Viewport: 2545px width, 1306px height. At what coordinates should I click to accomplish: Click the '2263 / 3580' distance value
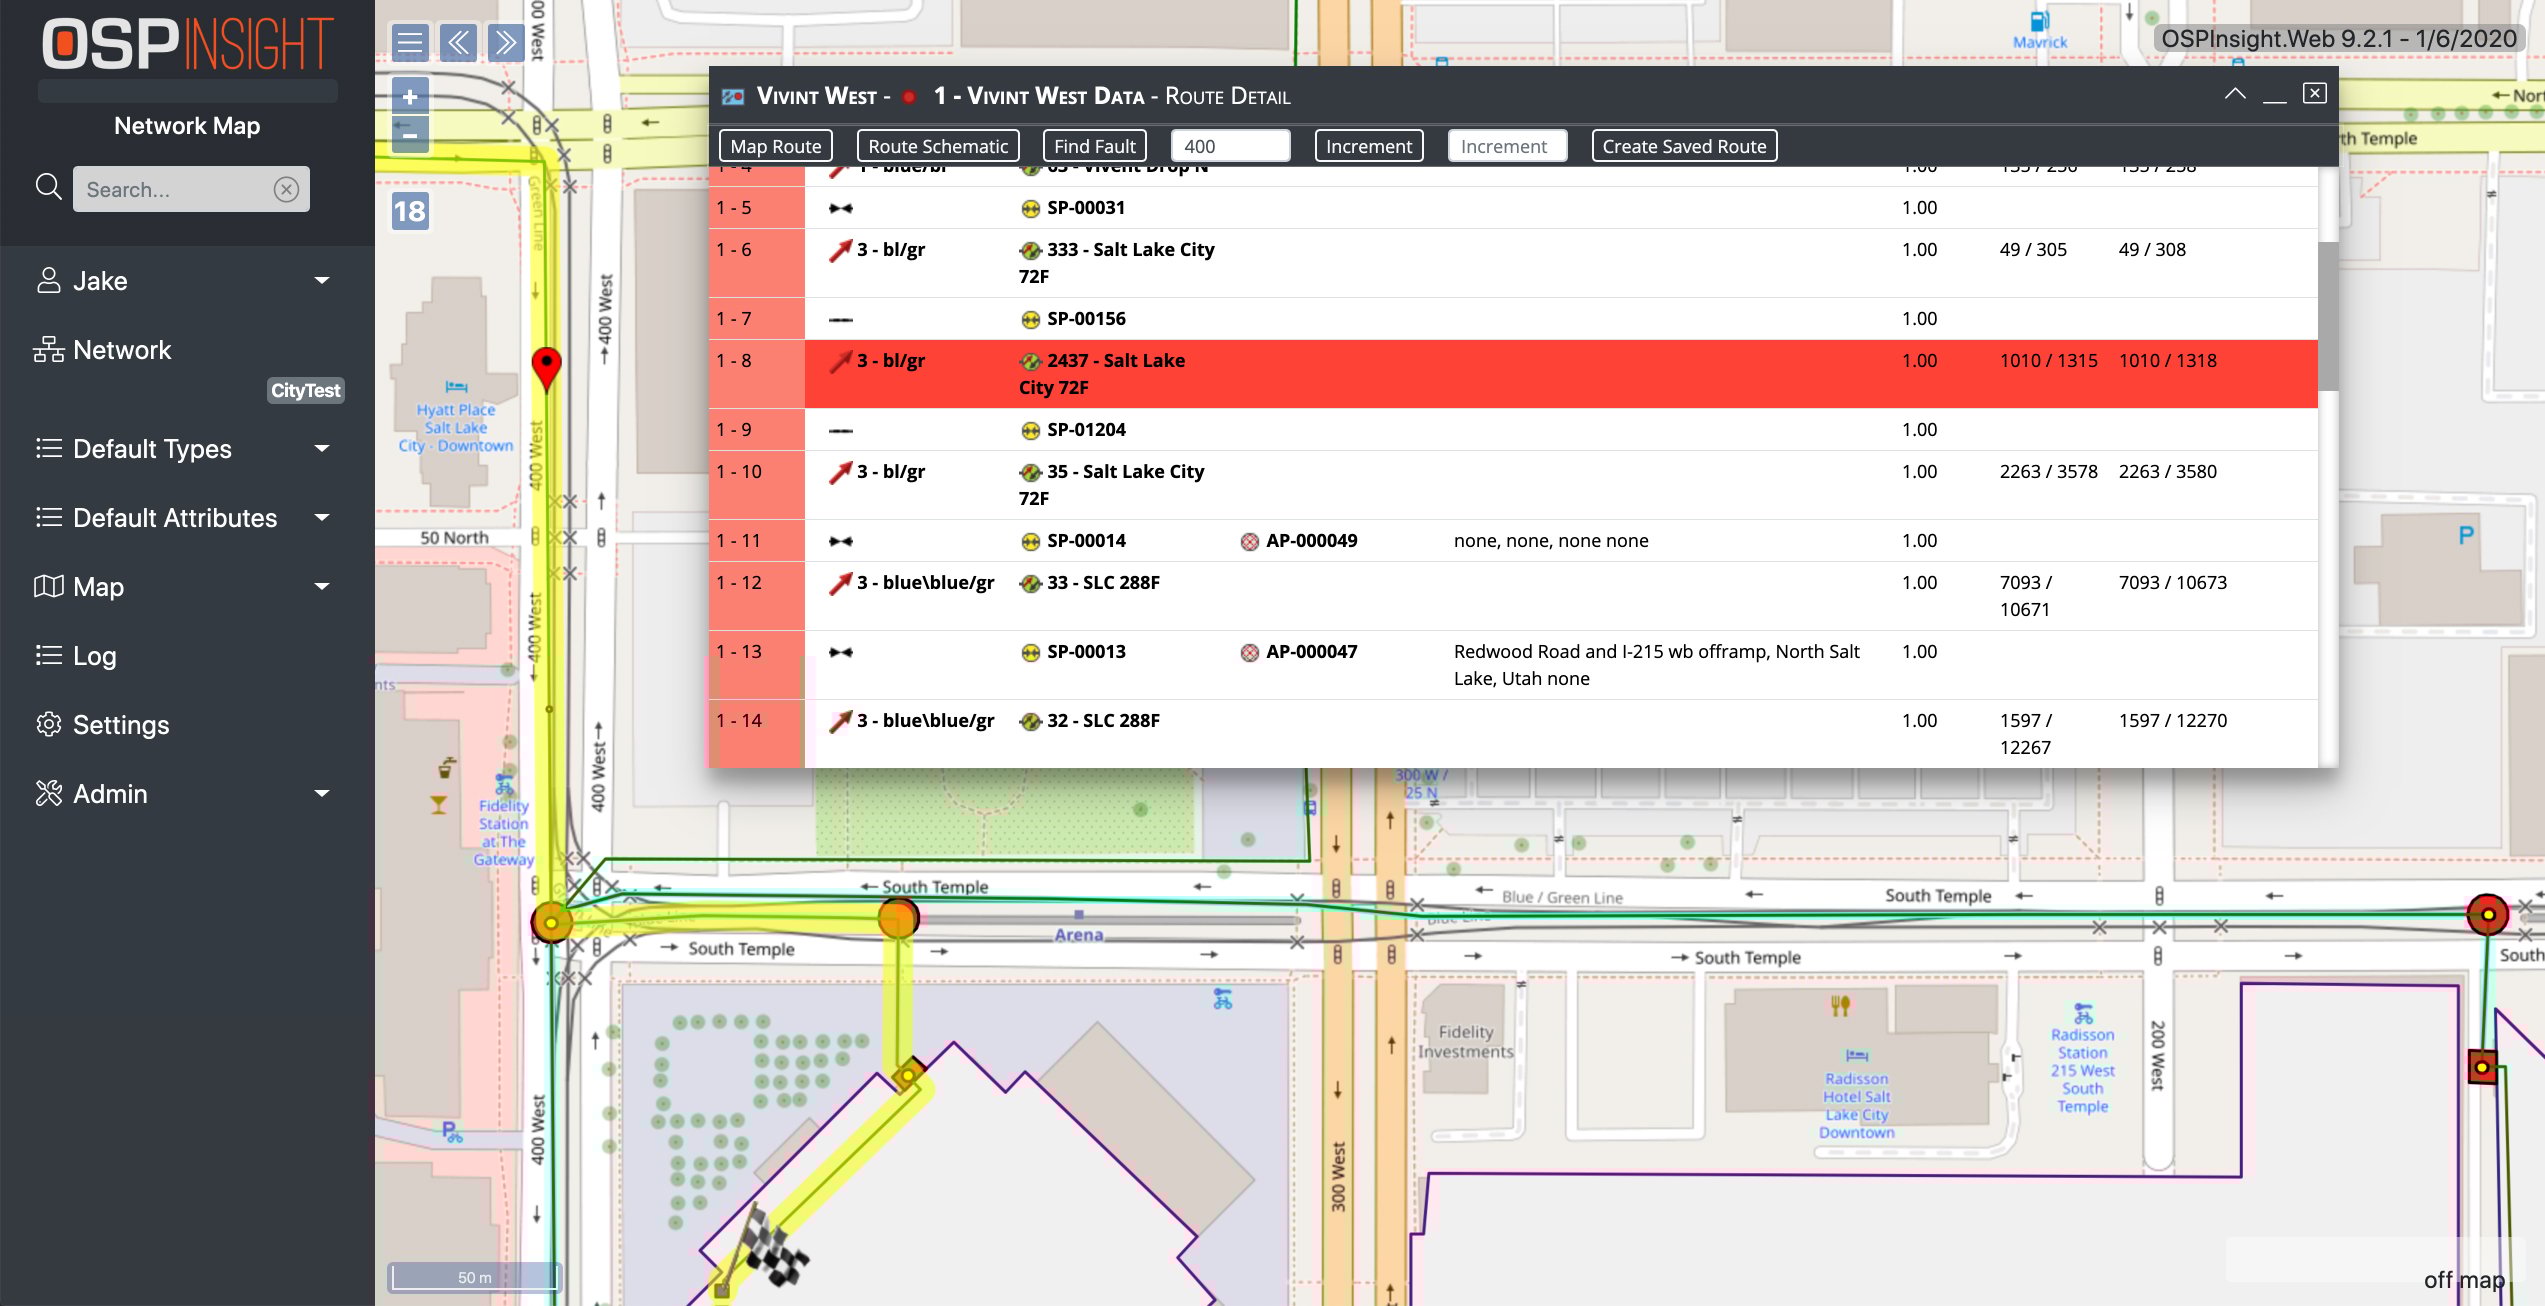pos(2167,472)
